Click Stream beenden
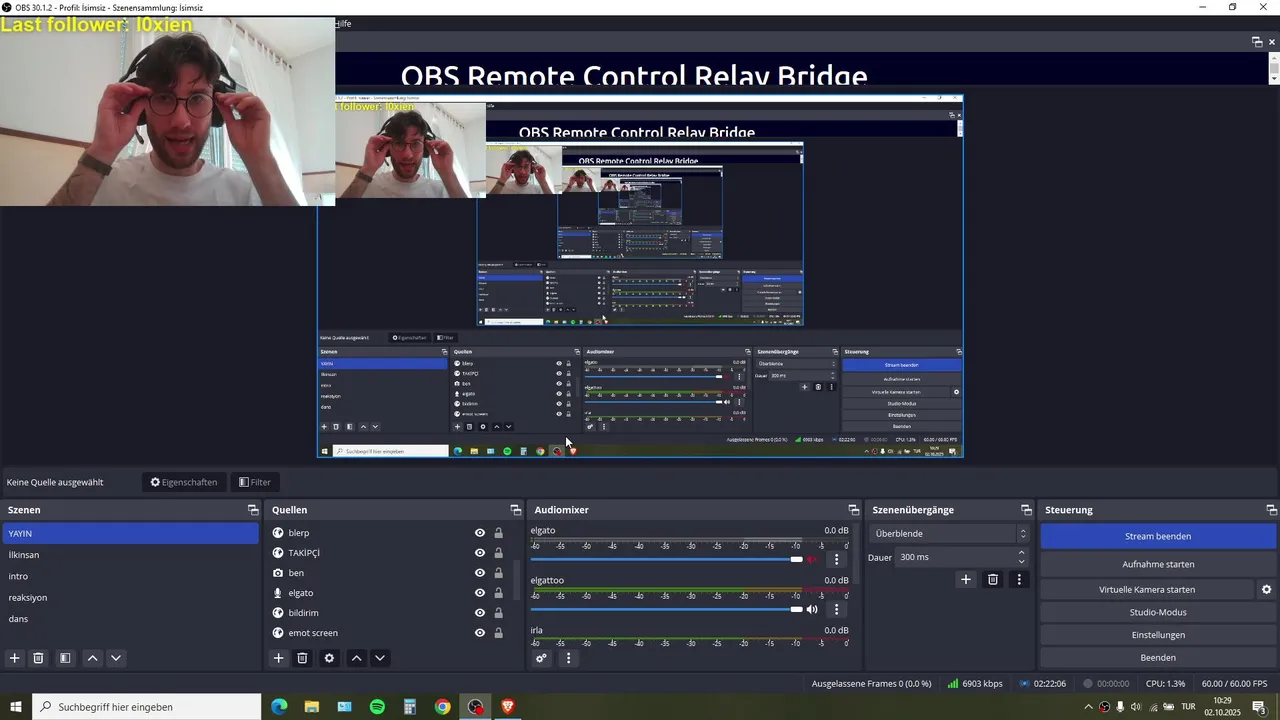 point(1158,536)
